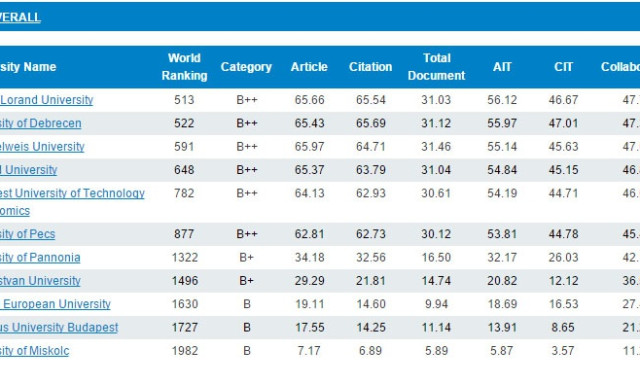Select world ranking value 1322
The width and height of the screenshot is (640, 384).
184,257
